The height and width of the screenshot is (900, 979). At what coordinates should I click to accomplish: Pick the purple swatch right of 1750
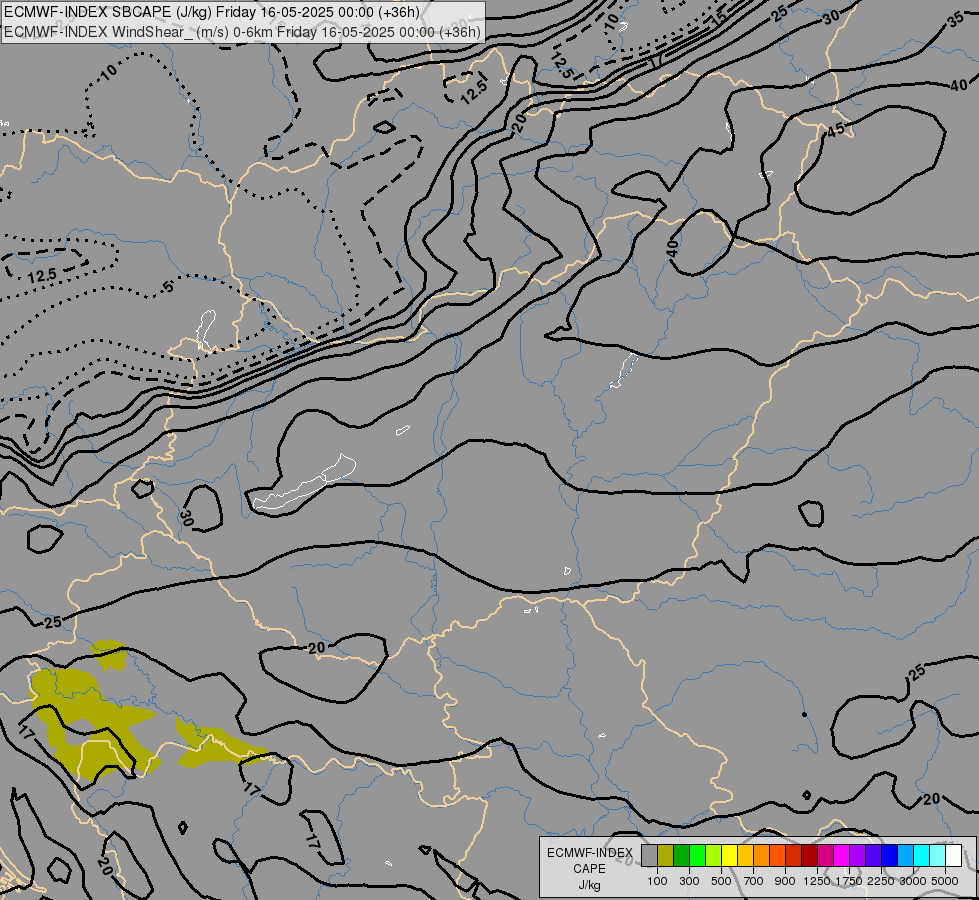858,855
